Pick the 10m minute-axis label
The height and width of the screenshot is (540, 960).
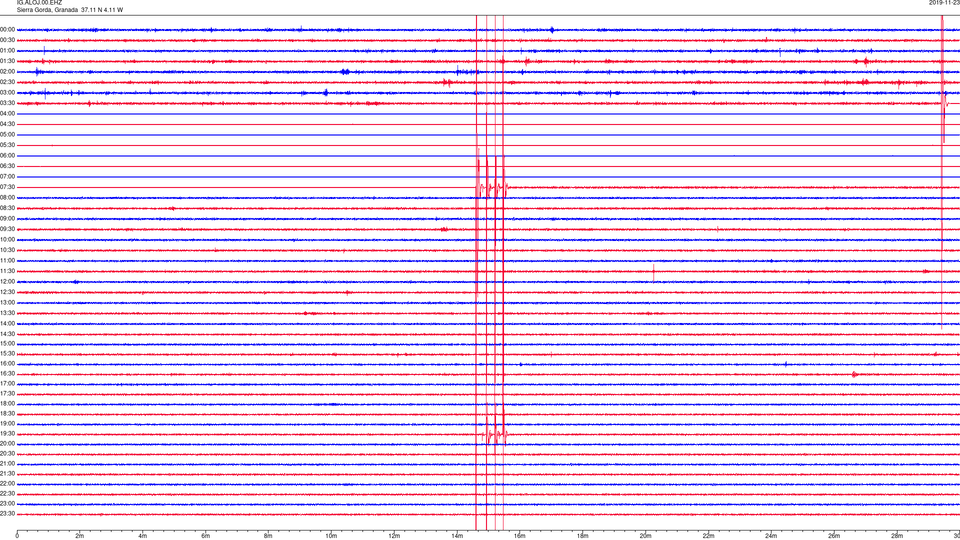coord(331,536)
